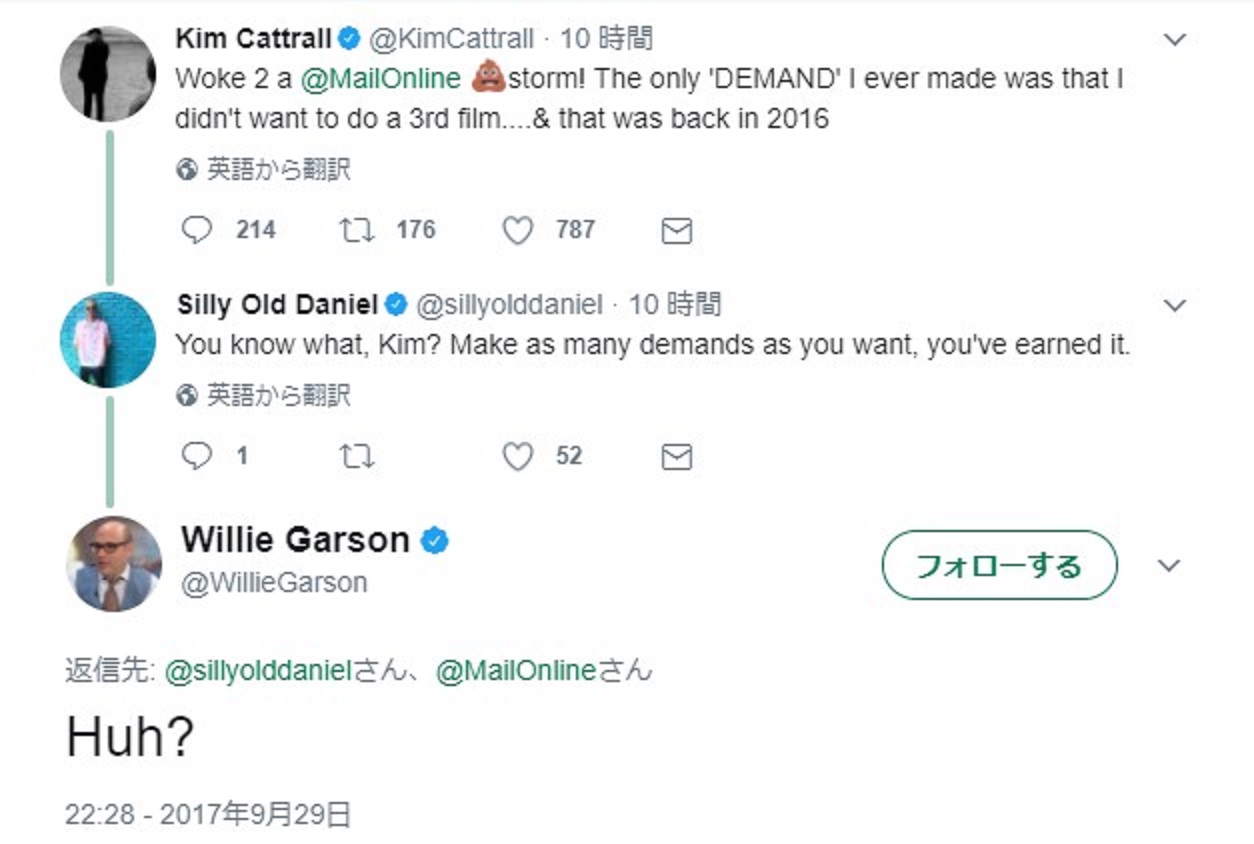The image size is (1254, 844).
Task: Share Silly Old Daniel's tweet by message
Action: coord(677,457)
